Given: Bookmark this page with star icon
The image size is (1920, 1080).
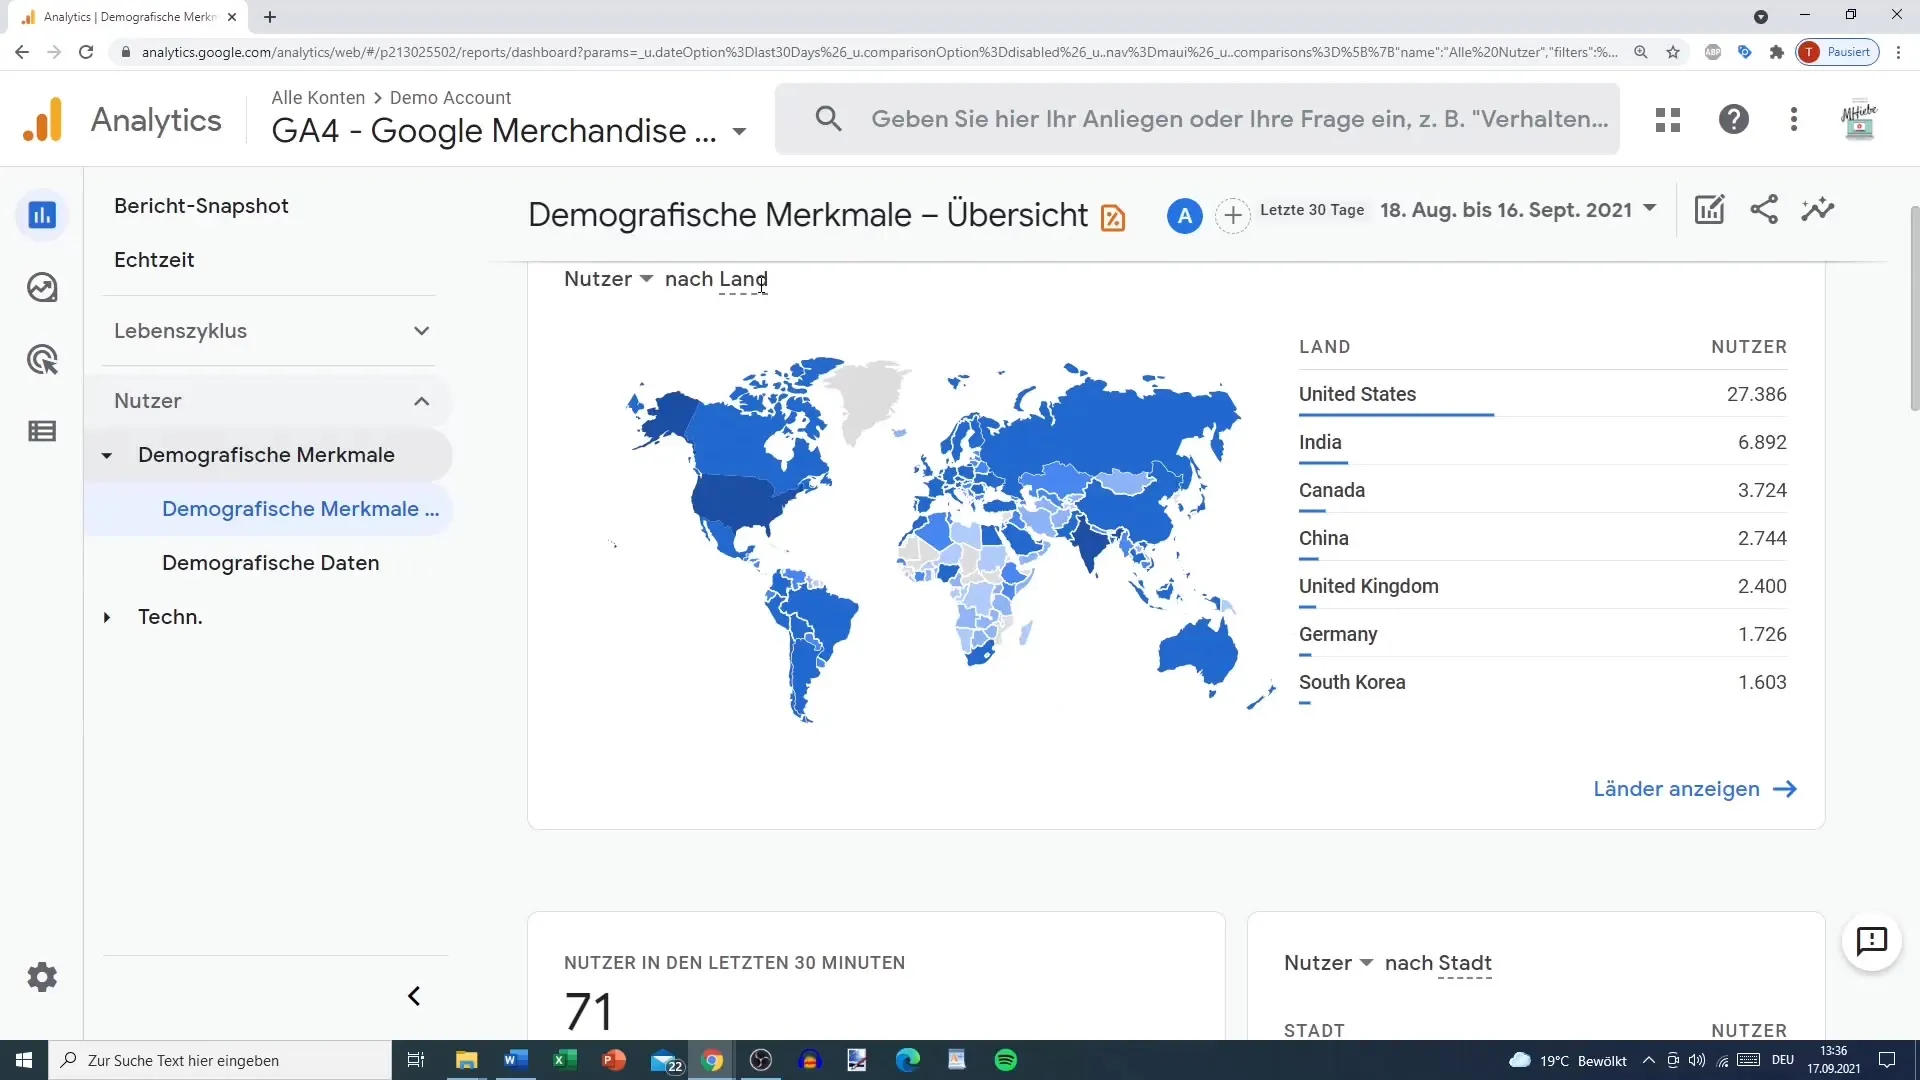Looking at the screenshot, I should pyautogui.click(x=1673, y=52).
